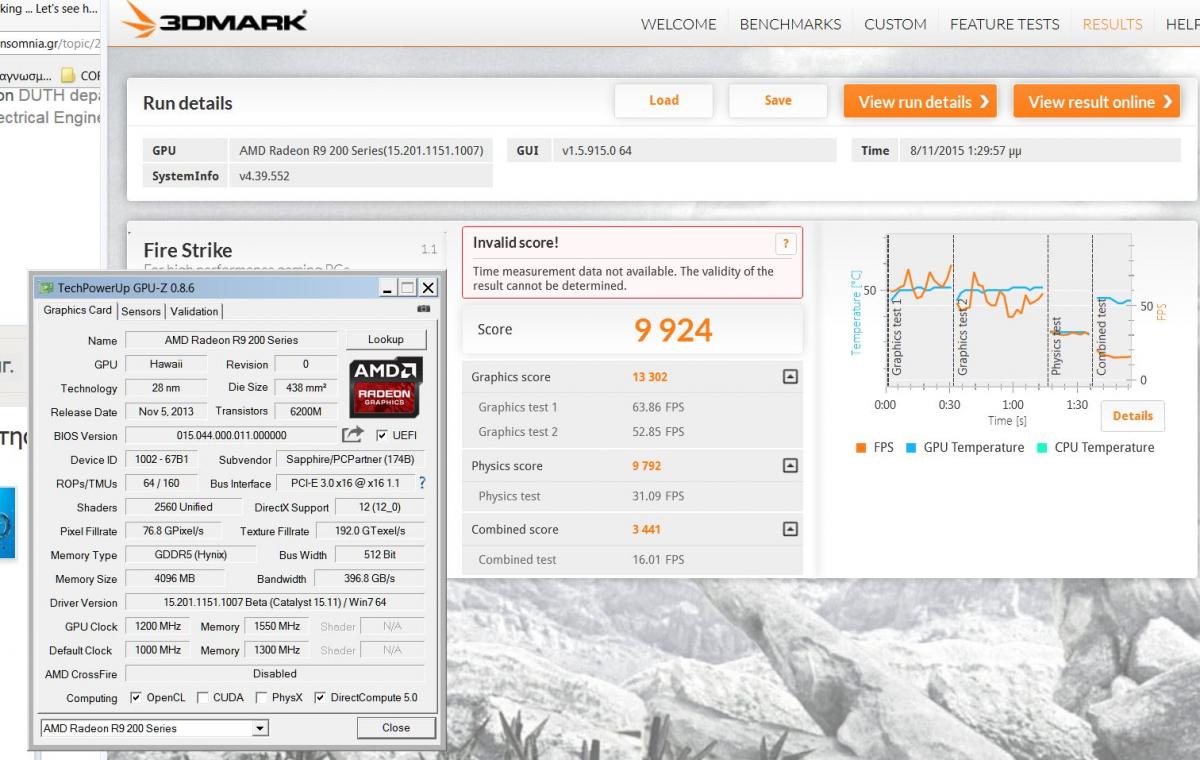The image size is (1200, 760).
Task: Click the Details button under the chart
Action: pos(1132,416)
